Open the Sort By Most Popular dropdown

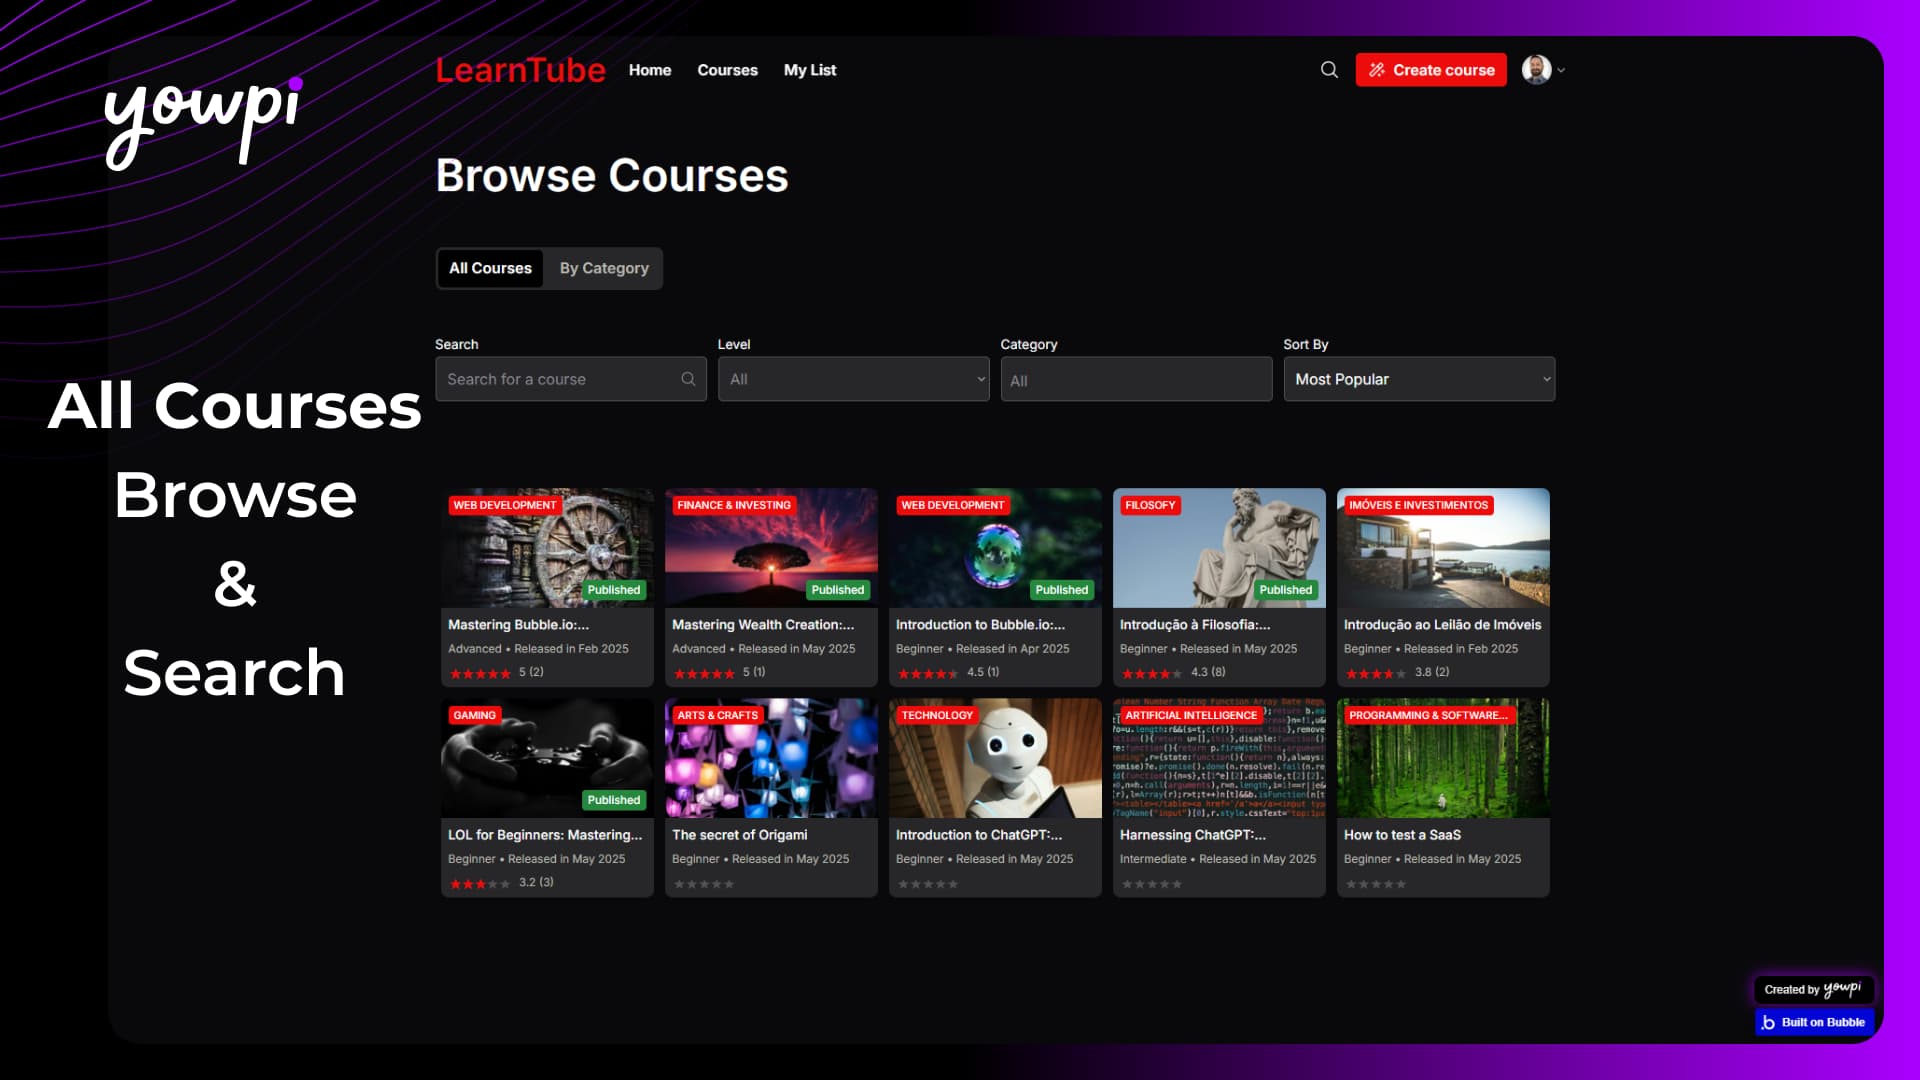coord(1419,379)
